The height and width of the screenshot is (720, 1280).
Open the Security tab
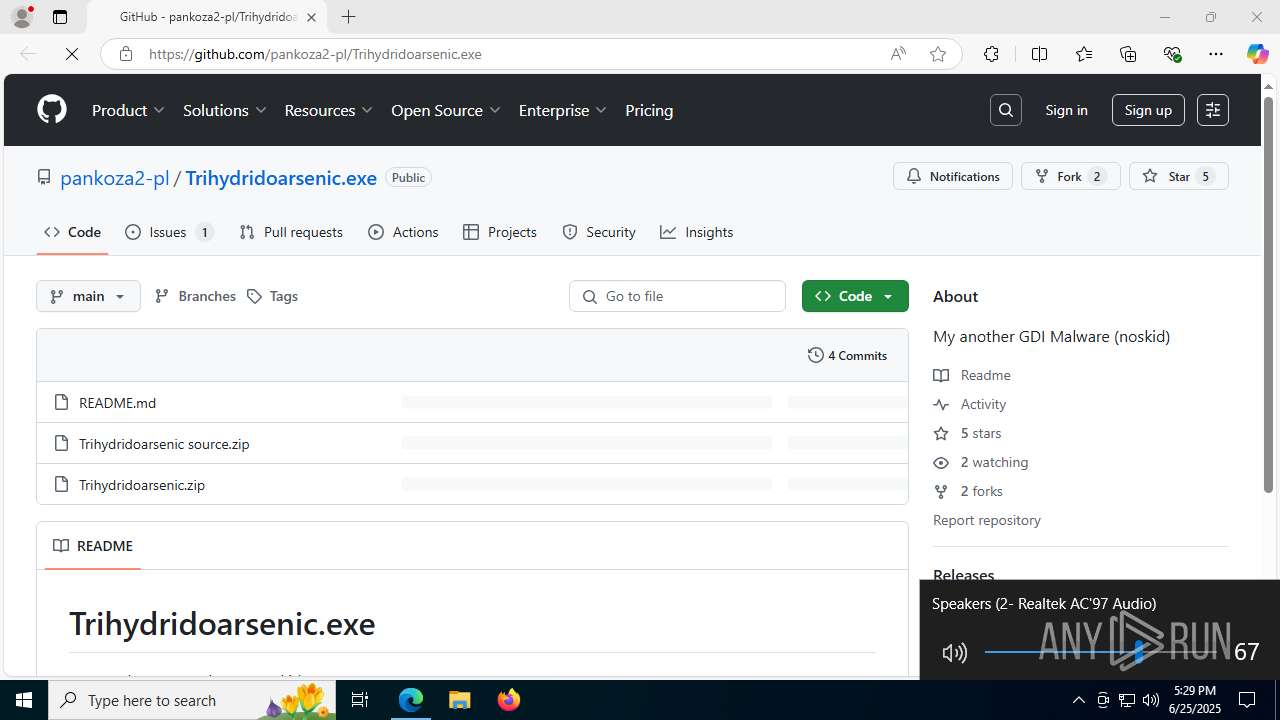click(599, 232)
